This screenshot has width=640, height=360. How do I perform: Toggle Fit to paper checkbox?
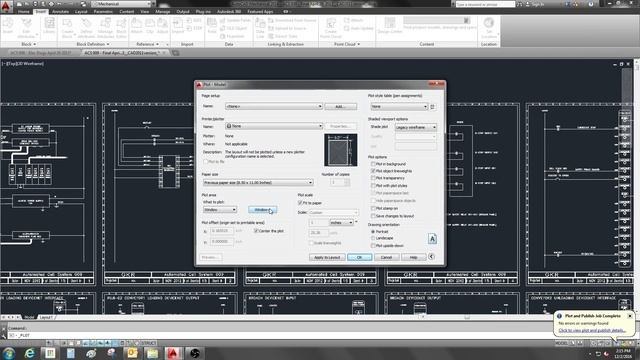coord(300,203)
